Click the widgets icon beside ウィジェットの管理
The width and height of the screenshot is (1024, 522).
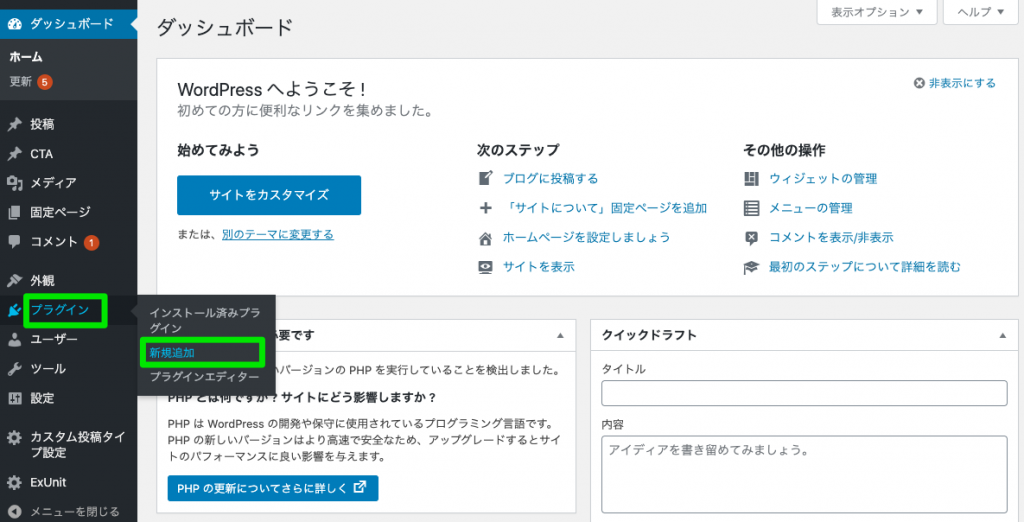pos(752,178)
